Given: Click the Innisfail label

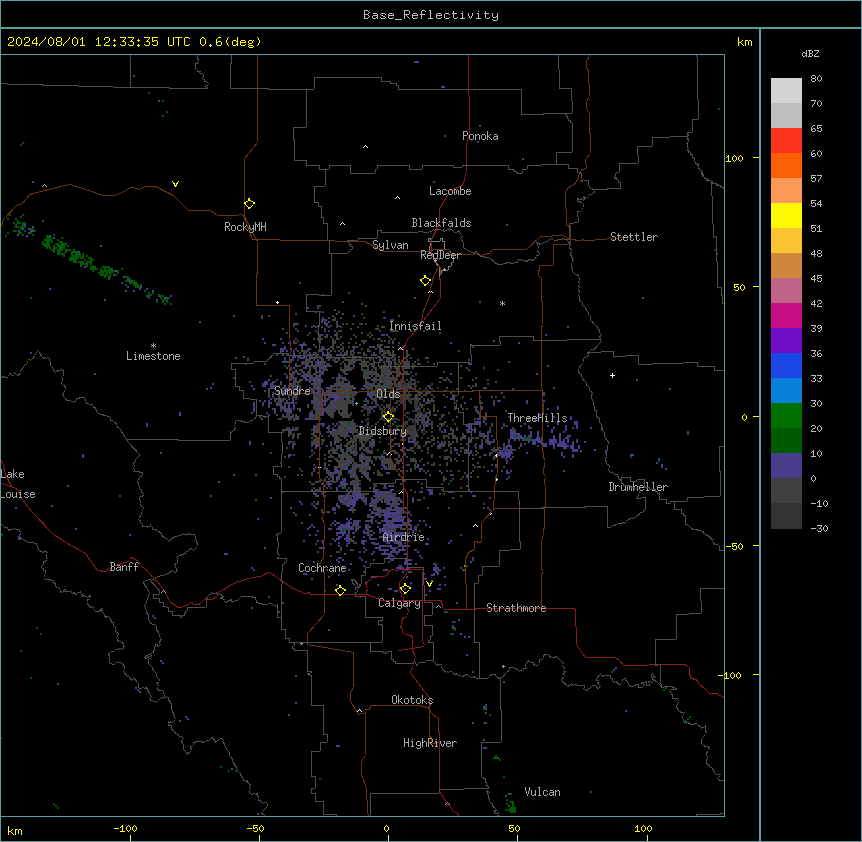Looking at the screenshot, I should tap(415, 326).
